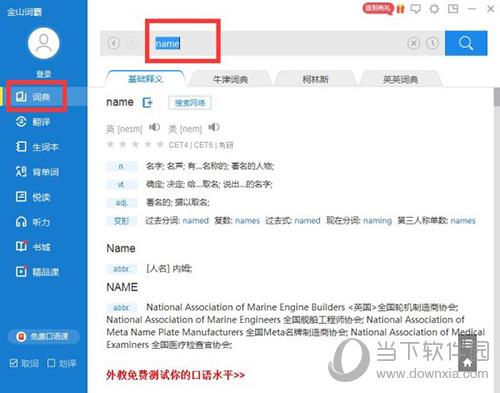The height and width of the screenshot is (393, 500).
Task: Open the 生词本 vocabulary notebook
Action: click(x=37, y=147)
